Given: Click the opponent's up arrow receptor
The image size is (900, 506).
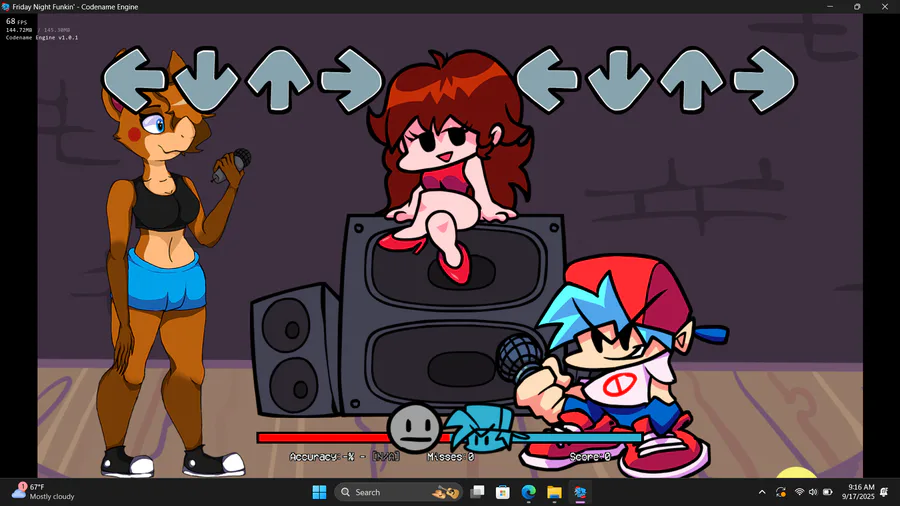Looking at the screenshot, I should 279,80.
